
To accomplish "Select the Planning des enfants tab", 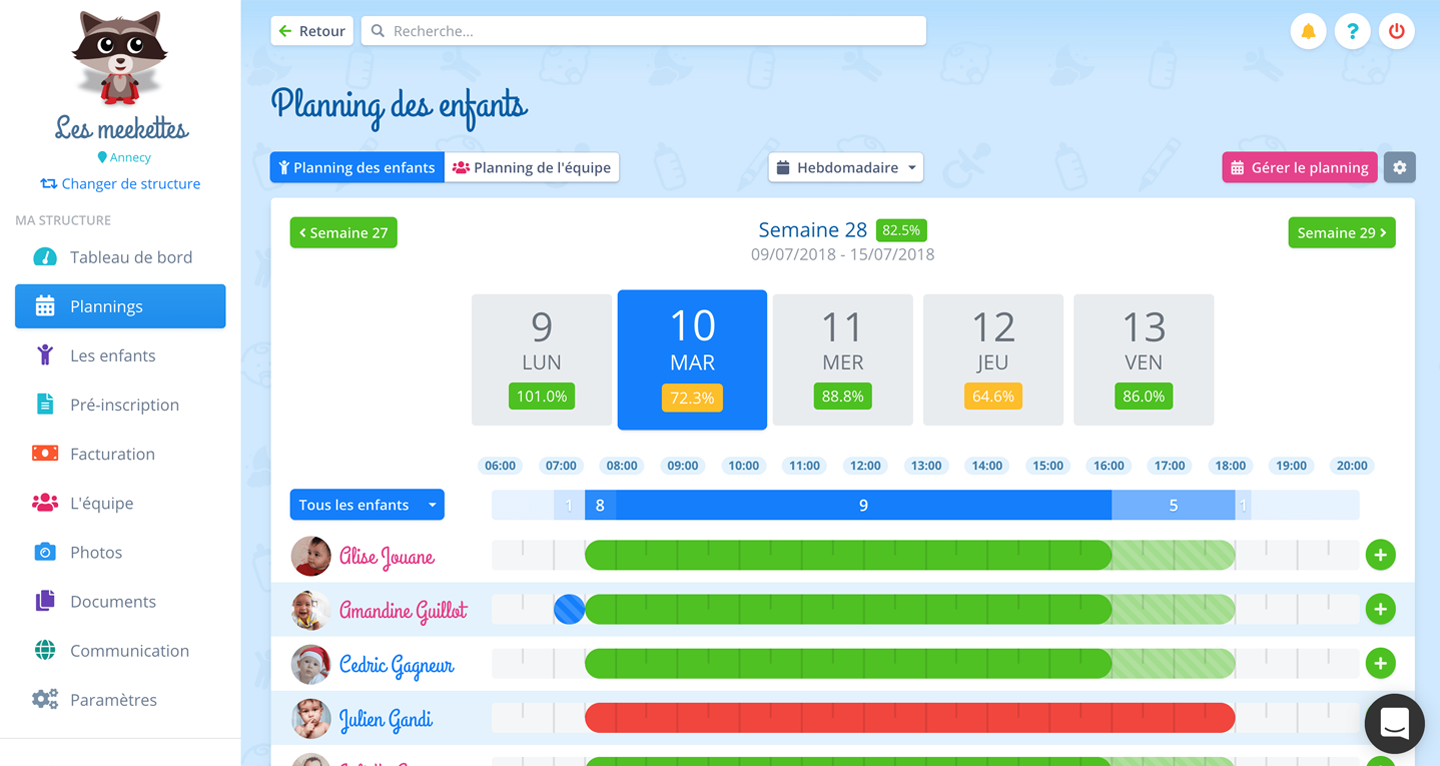I will 357,168.
